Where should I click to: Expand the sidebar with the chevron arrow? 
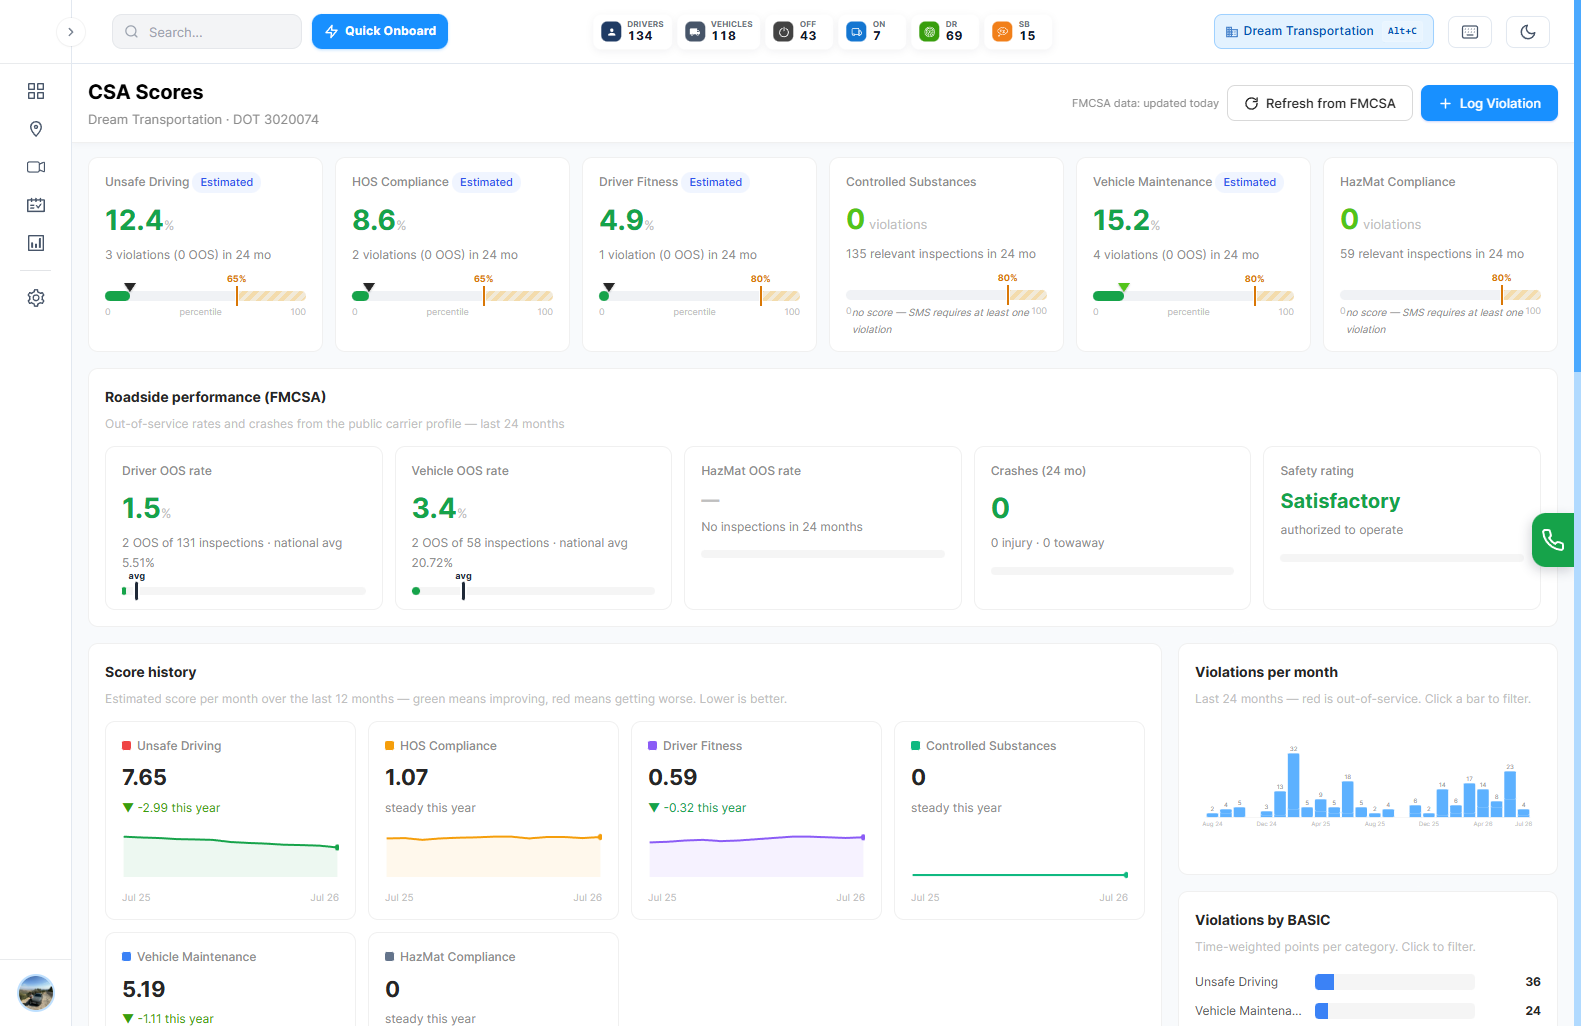point(70,32)
